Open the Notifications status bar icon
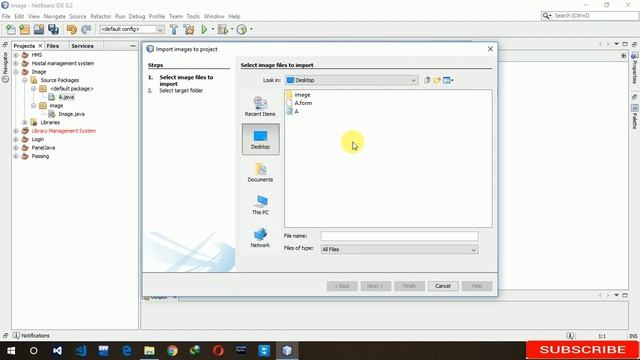640x360 pixels. [x=16, y=336]
